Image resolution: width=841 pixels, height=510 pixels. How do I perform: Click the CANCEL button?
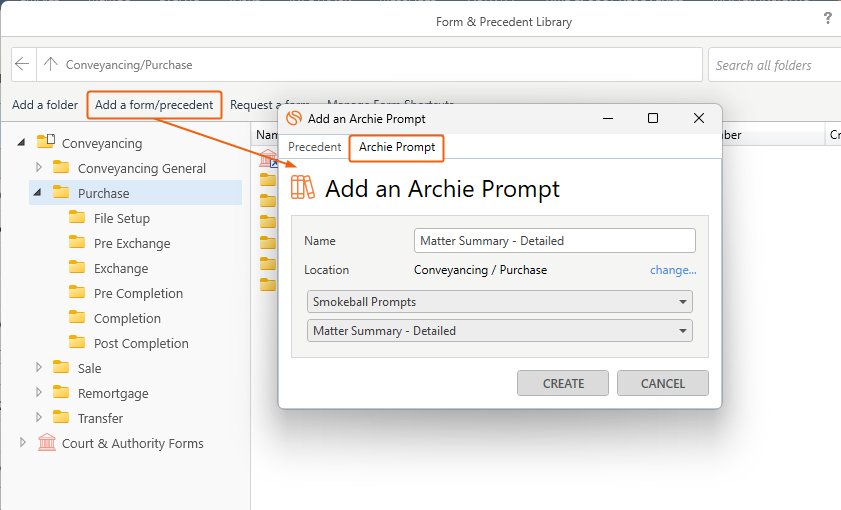click(x=663, y=383)
